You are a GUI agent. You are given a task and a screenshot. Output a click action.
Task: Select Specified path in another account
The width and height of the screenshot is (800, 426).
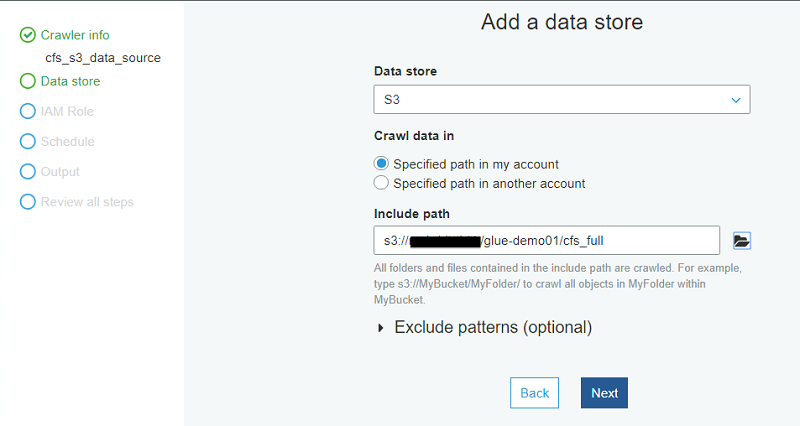381,183
